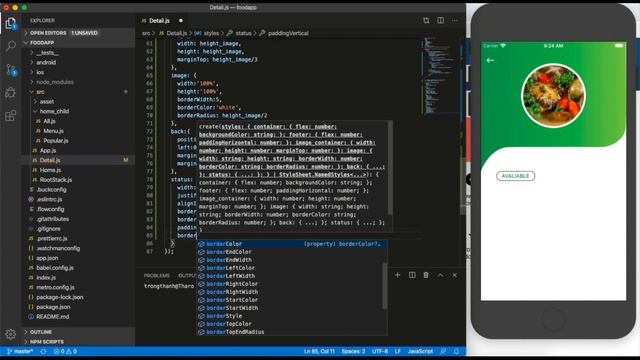This screenshot has height=360, width=640.
Task: Change indentation via Spaces: 2
Action: click(x=353, y=351)
